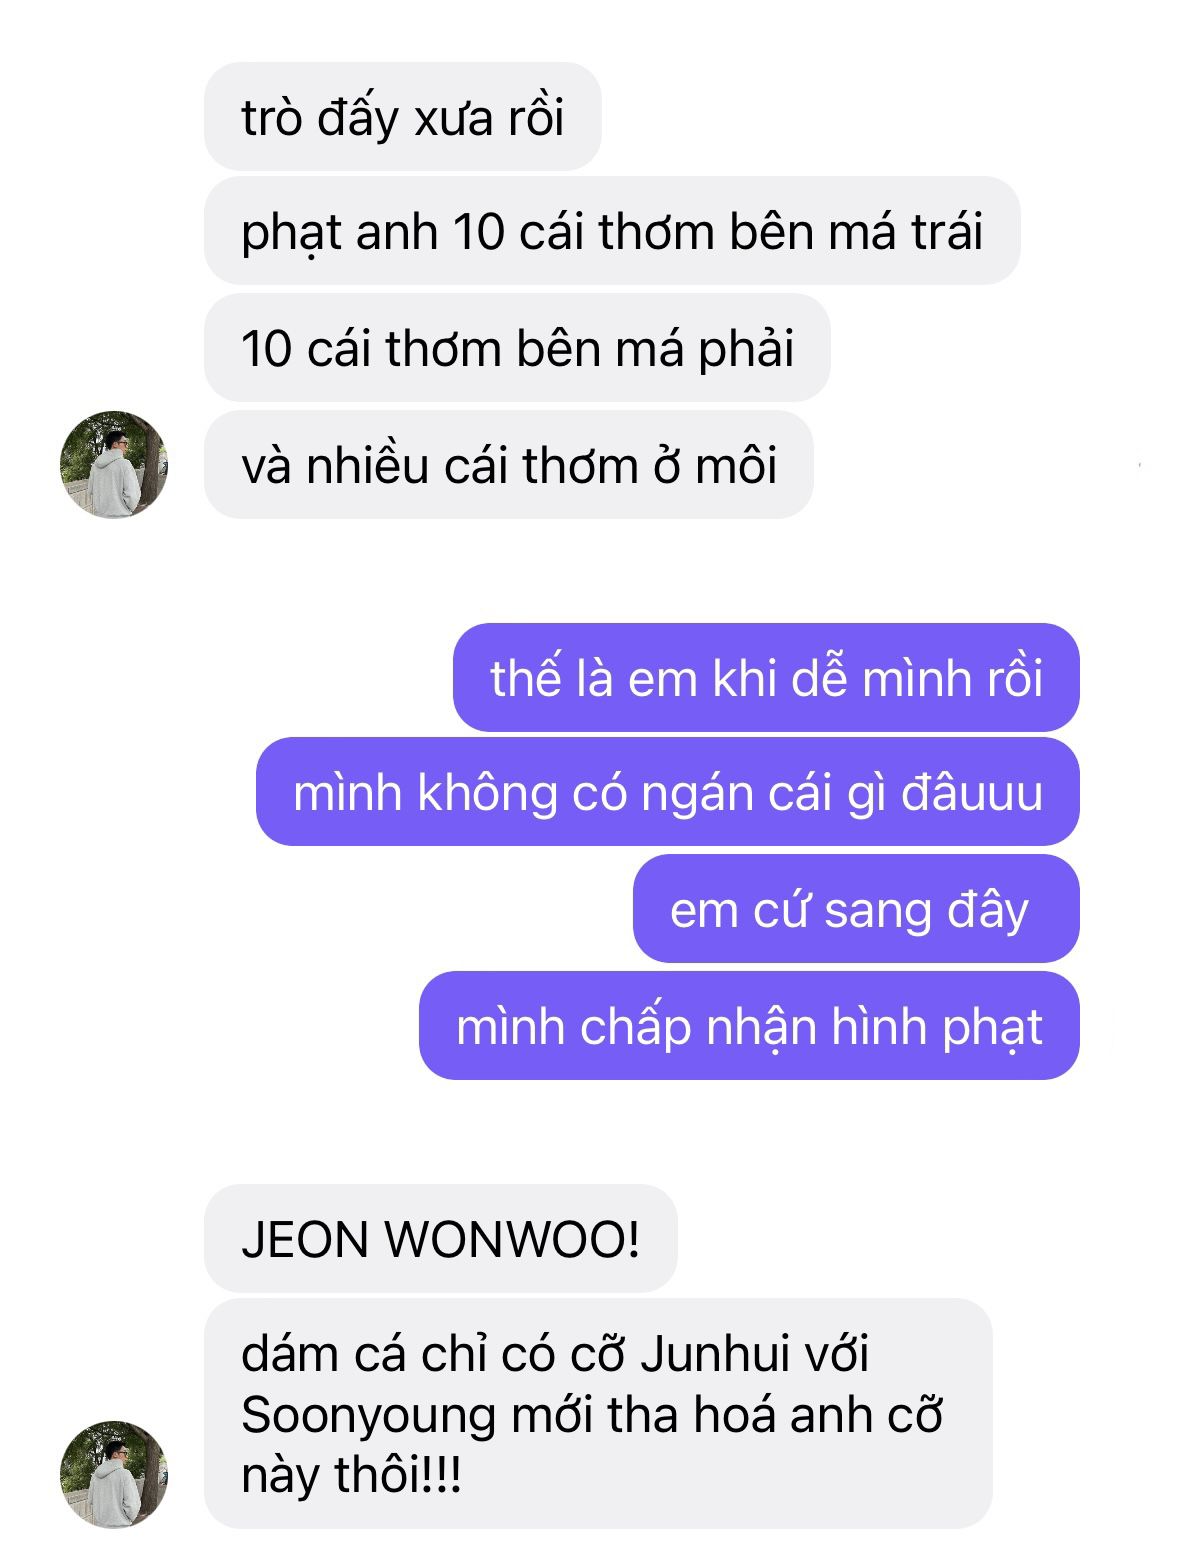The height and width of the screenshot is (1554, 1193).
Task: Select the 'JEON WONWOO!' message bubble
Action: pos(441,1239)
